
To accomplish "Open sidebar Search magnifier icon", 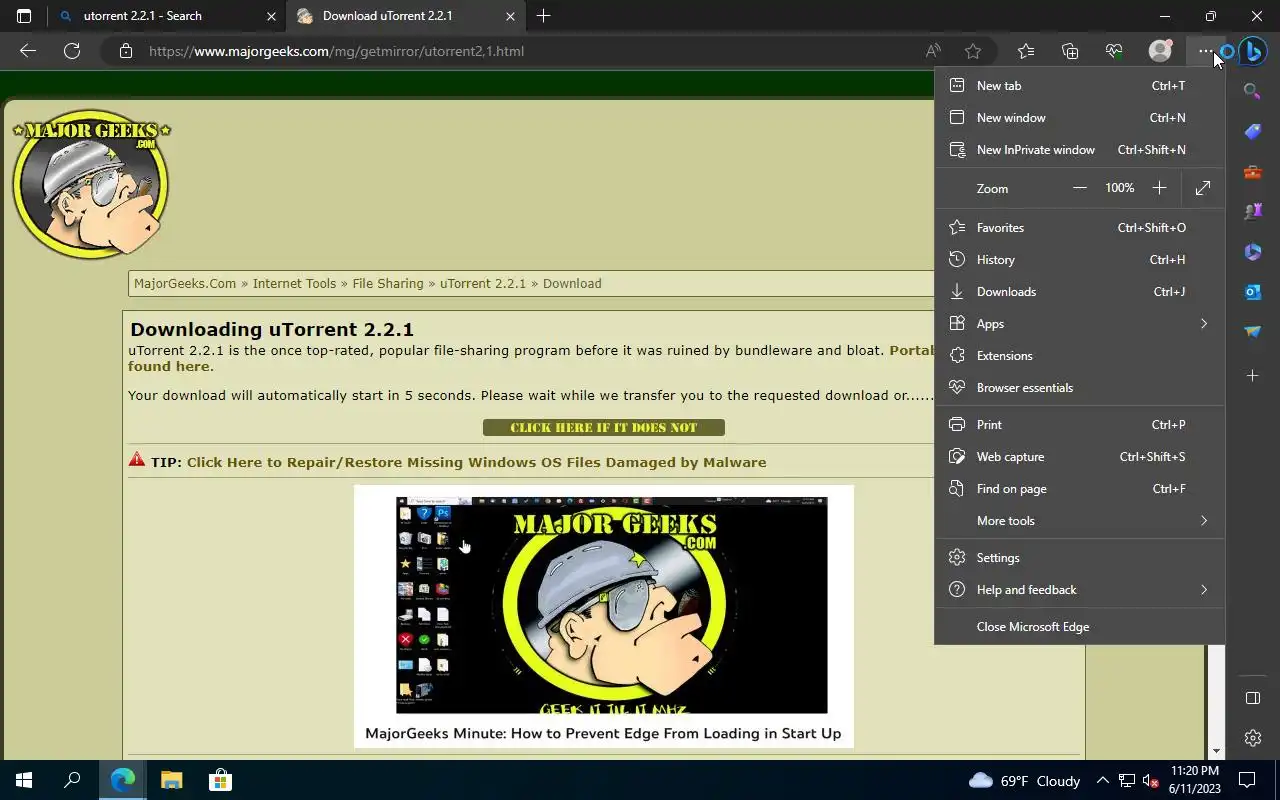I will pyautogui.click(x=1252, y=91).
